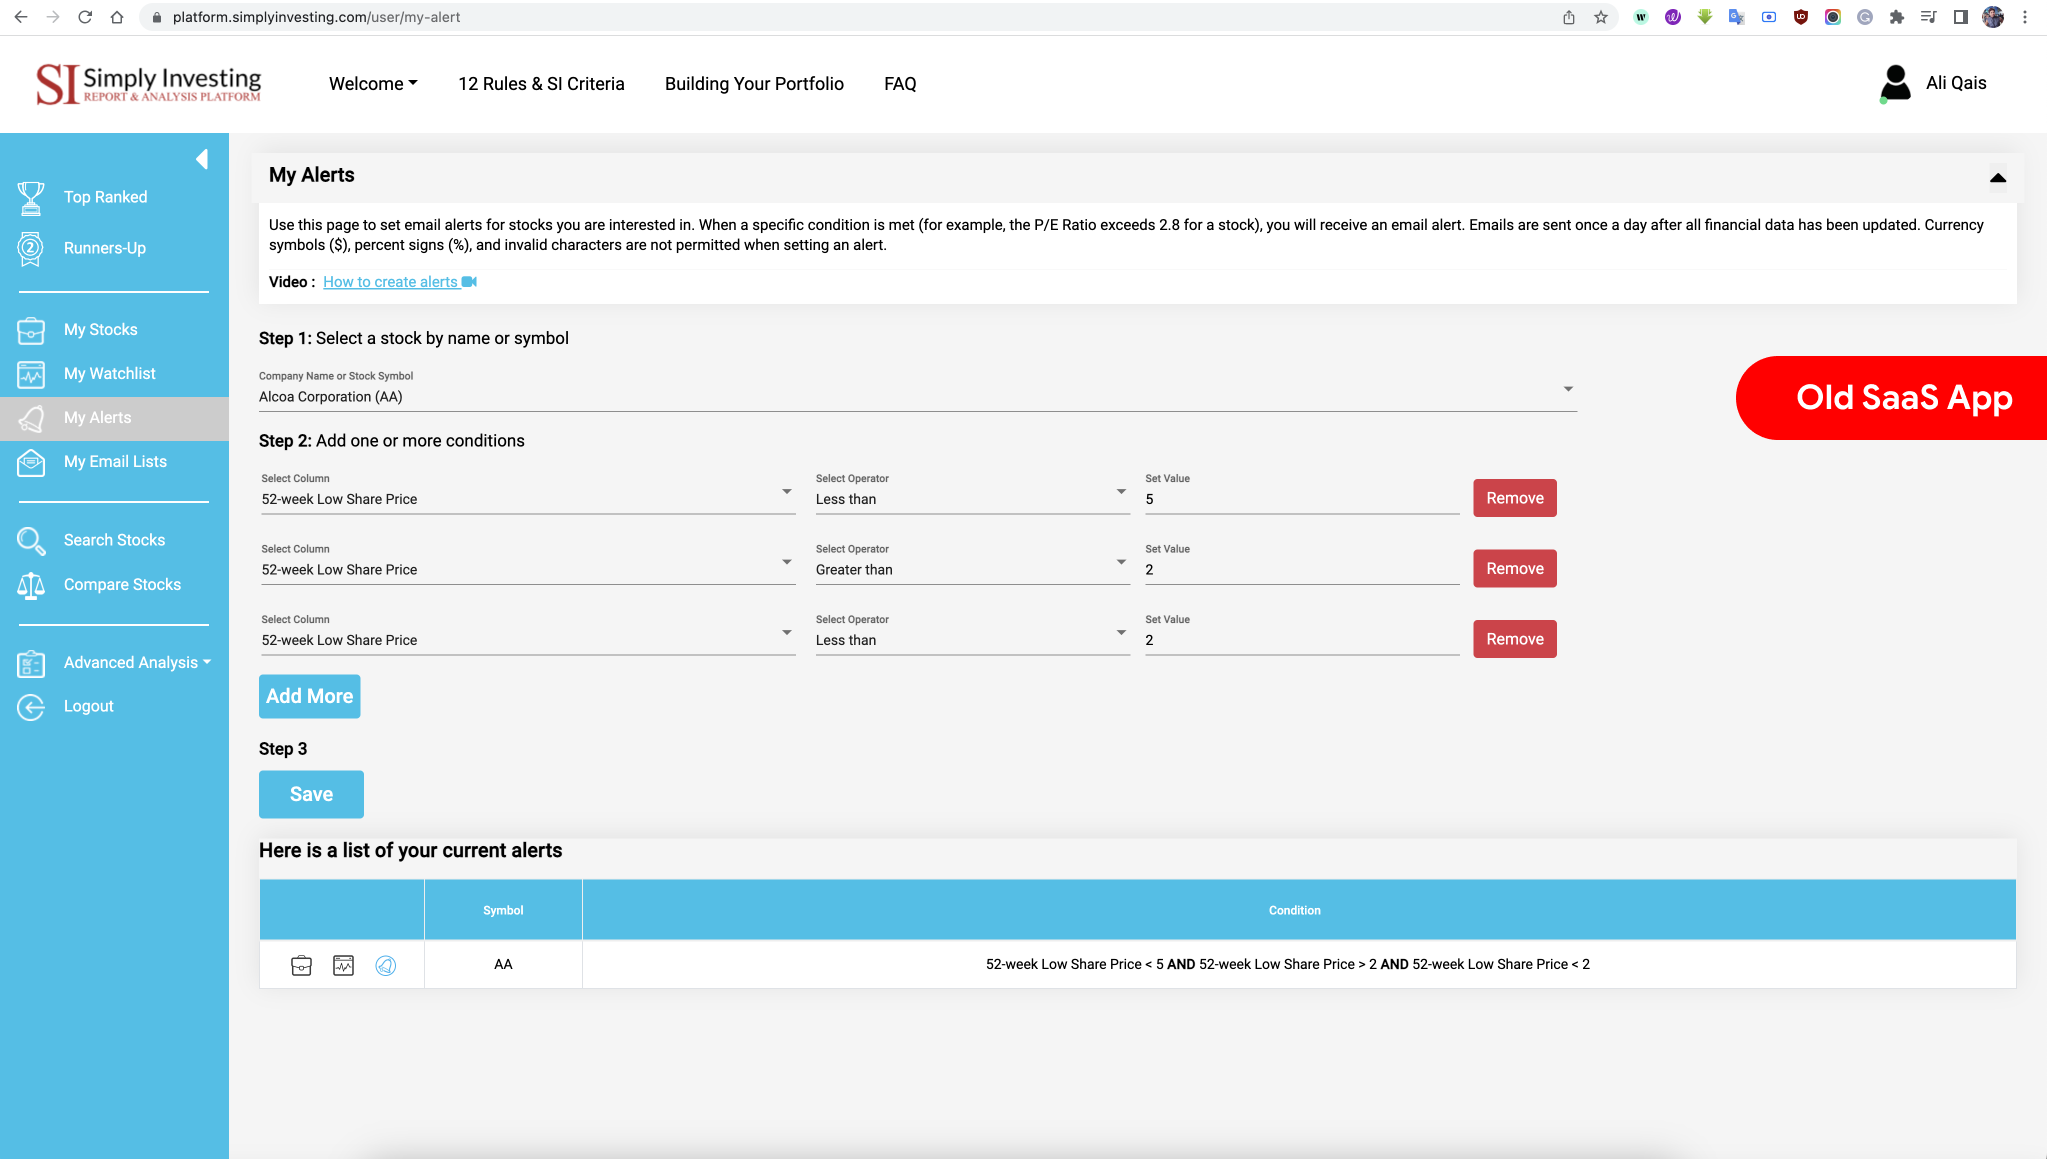This screenshot has height=1159, width=2047.
Task: Collapse the My Alerts panel
Action: (x=1997, y=178)
